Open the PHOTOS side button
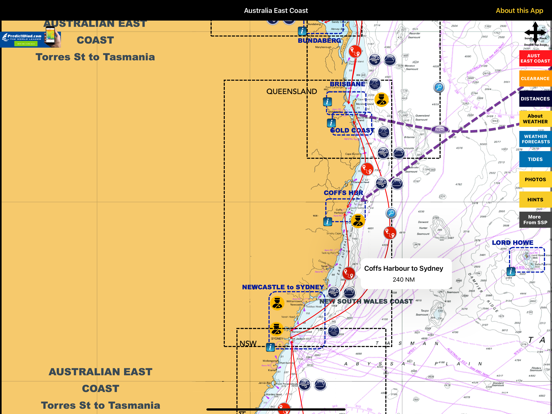 pyautogui.click(x=535, y=180)
